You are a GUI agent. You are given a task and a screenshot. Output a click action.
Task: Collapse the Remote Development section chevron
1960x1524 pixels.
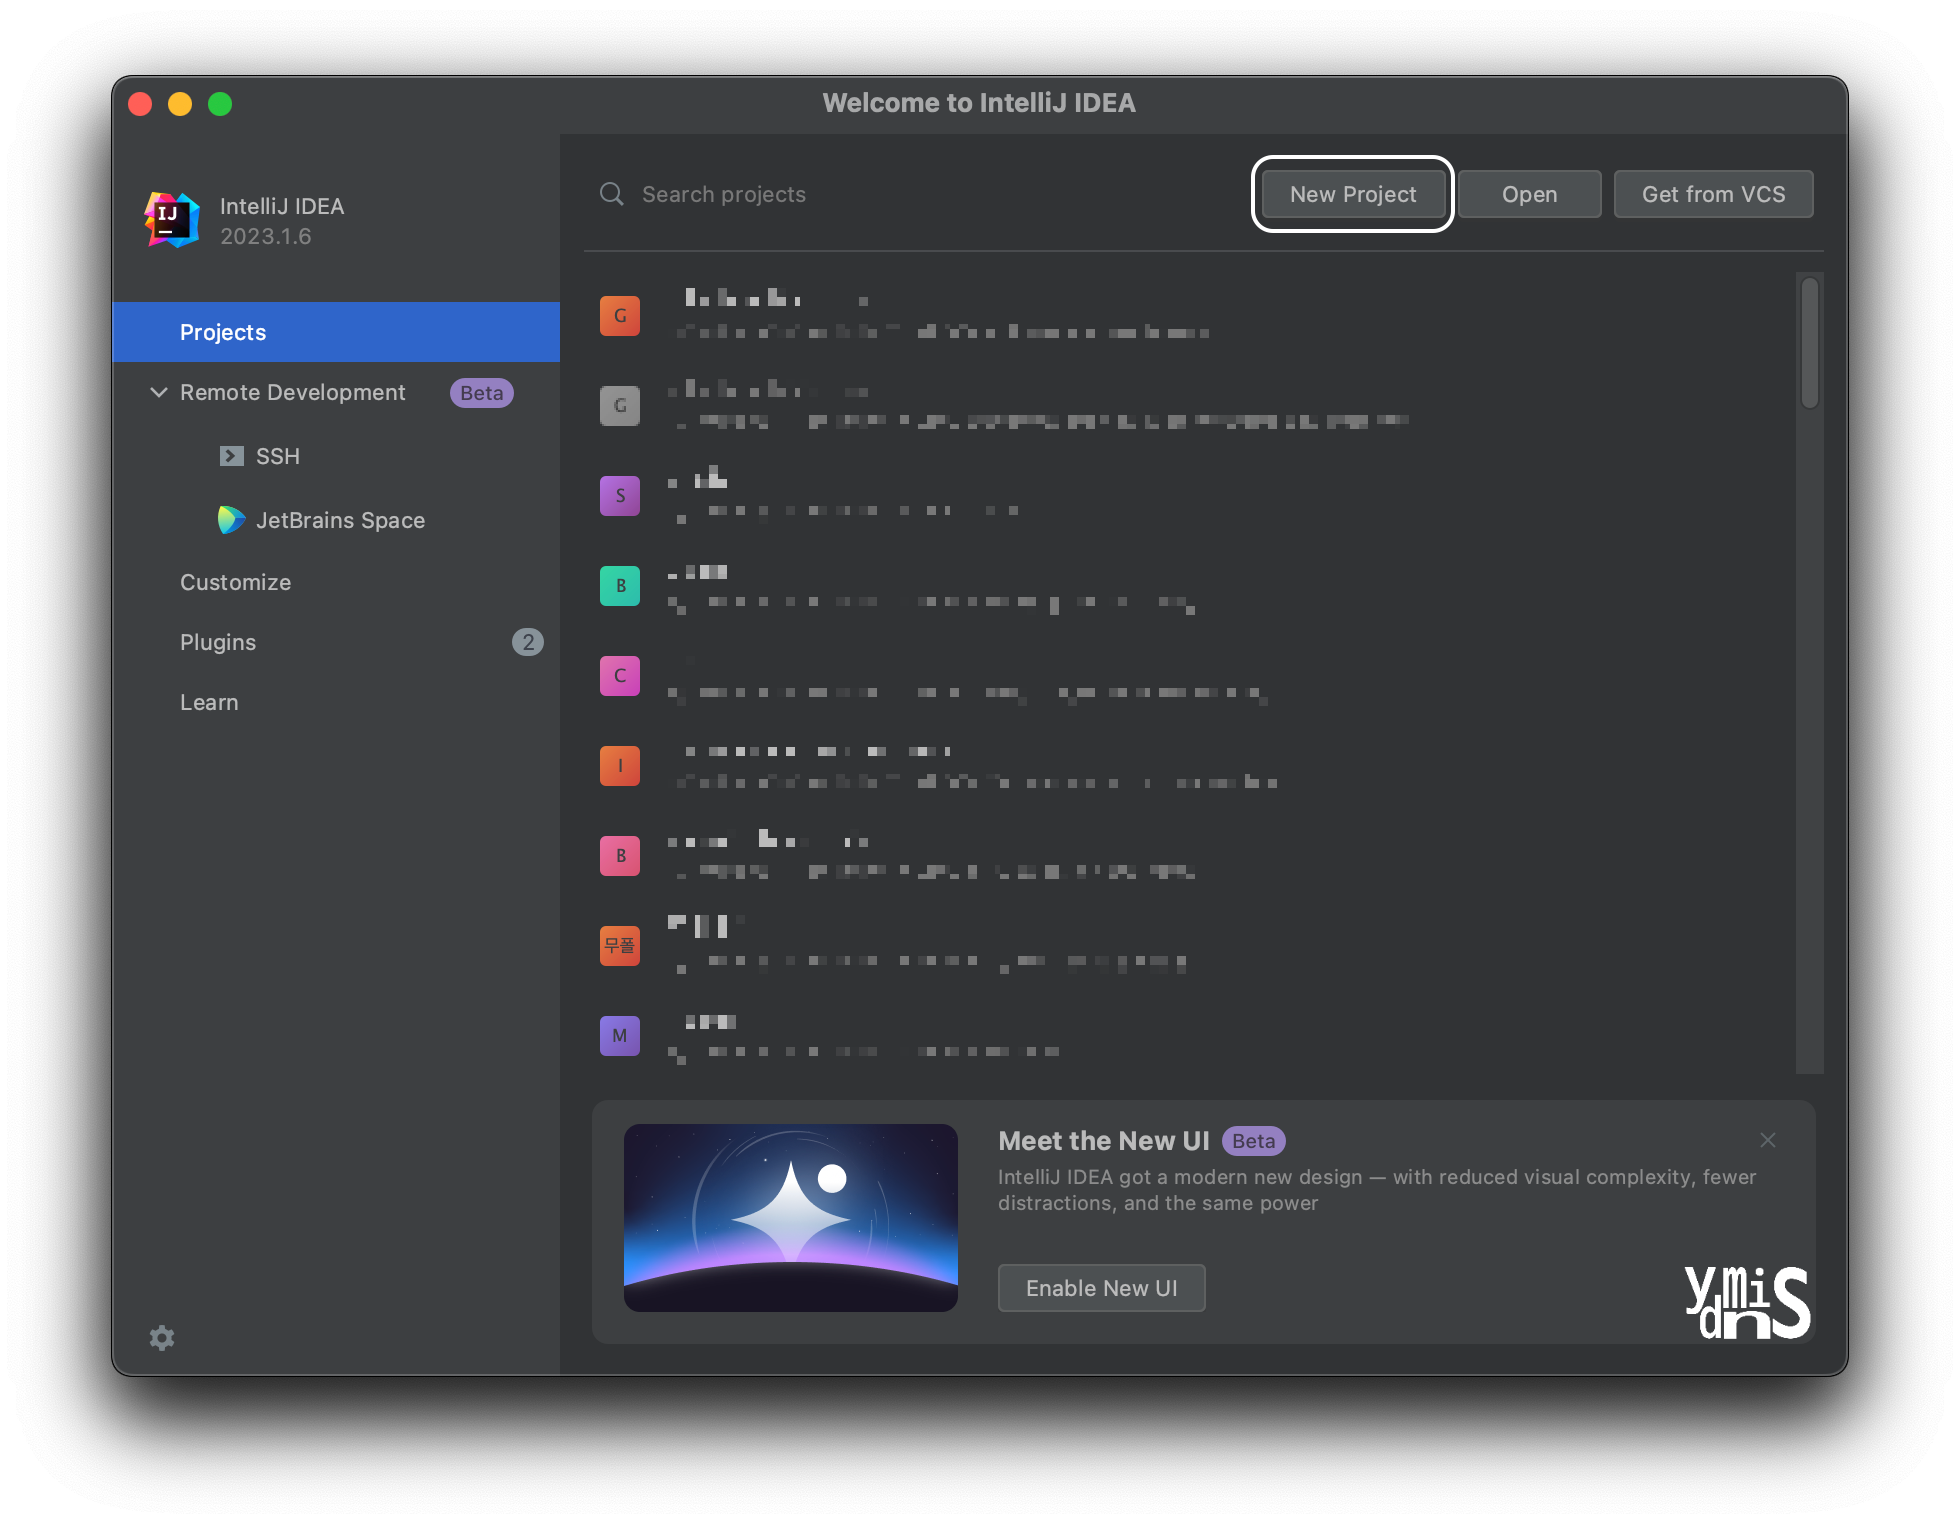158,392
